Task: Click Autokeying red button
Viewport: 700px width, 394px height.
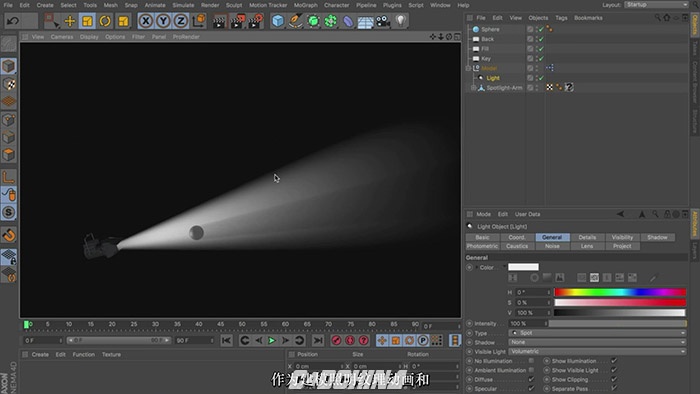Action: [350, 340]
